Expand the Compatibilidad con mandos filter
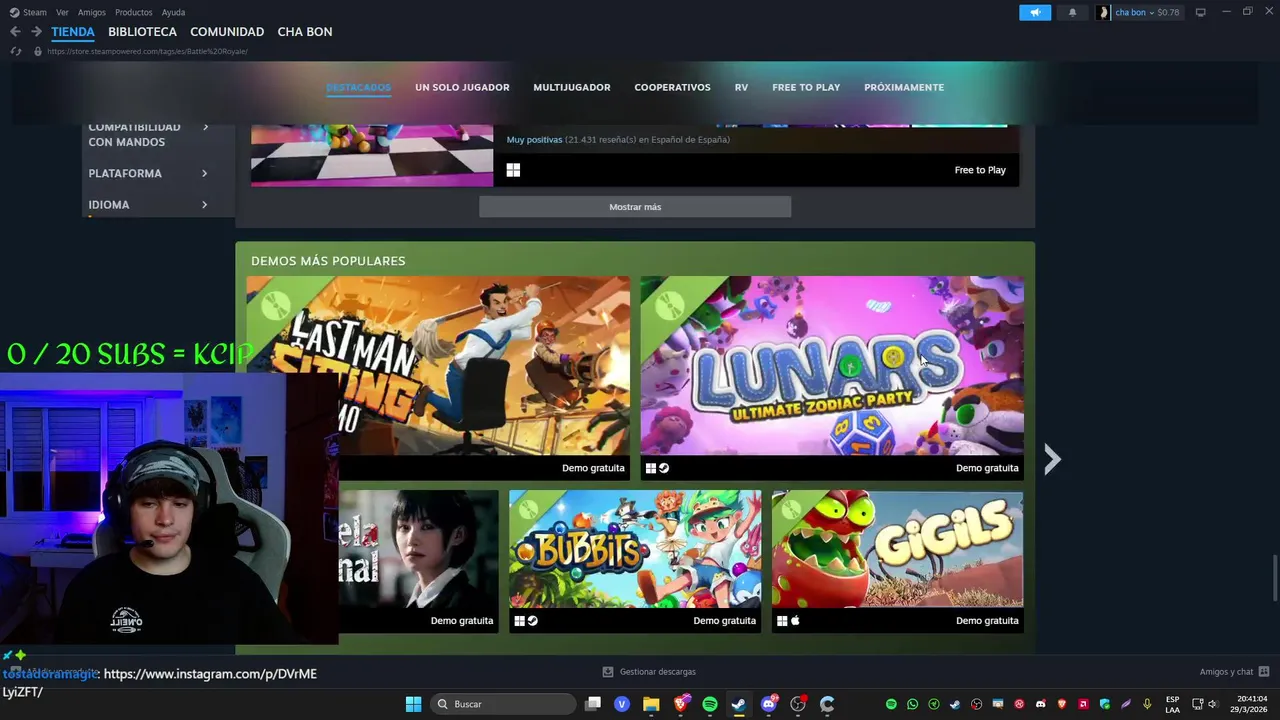The height and width of the screenshot is (720, 1280). point(148,134)
